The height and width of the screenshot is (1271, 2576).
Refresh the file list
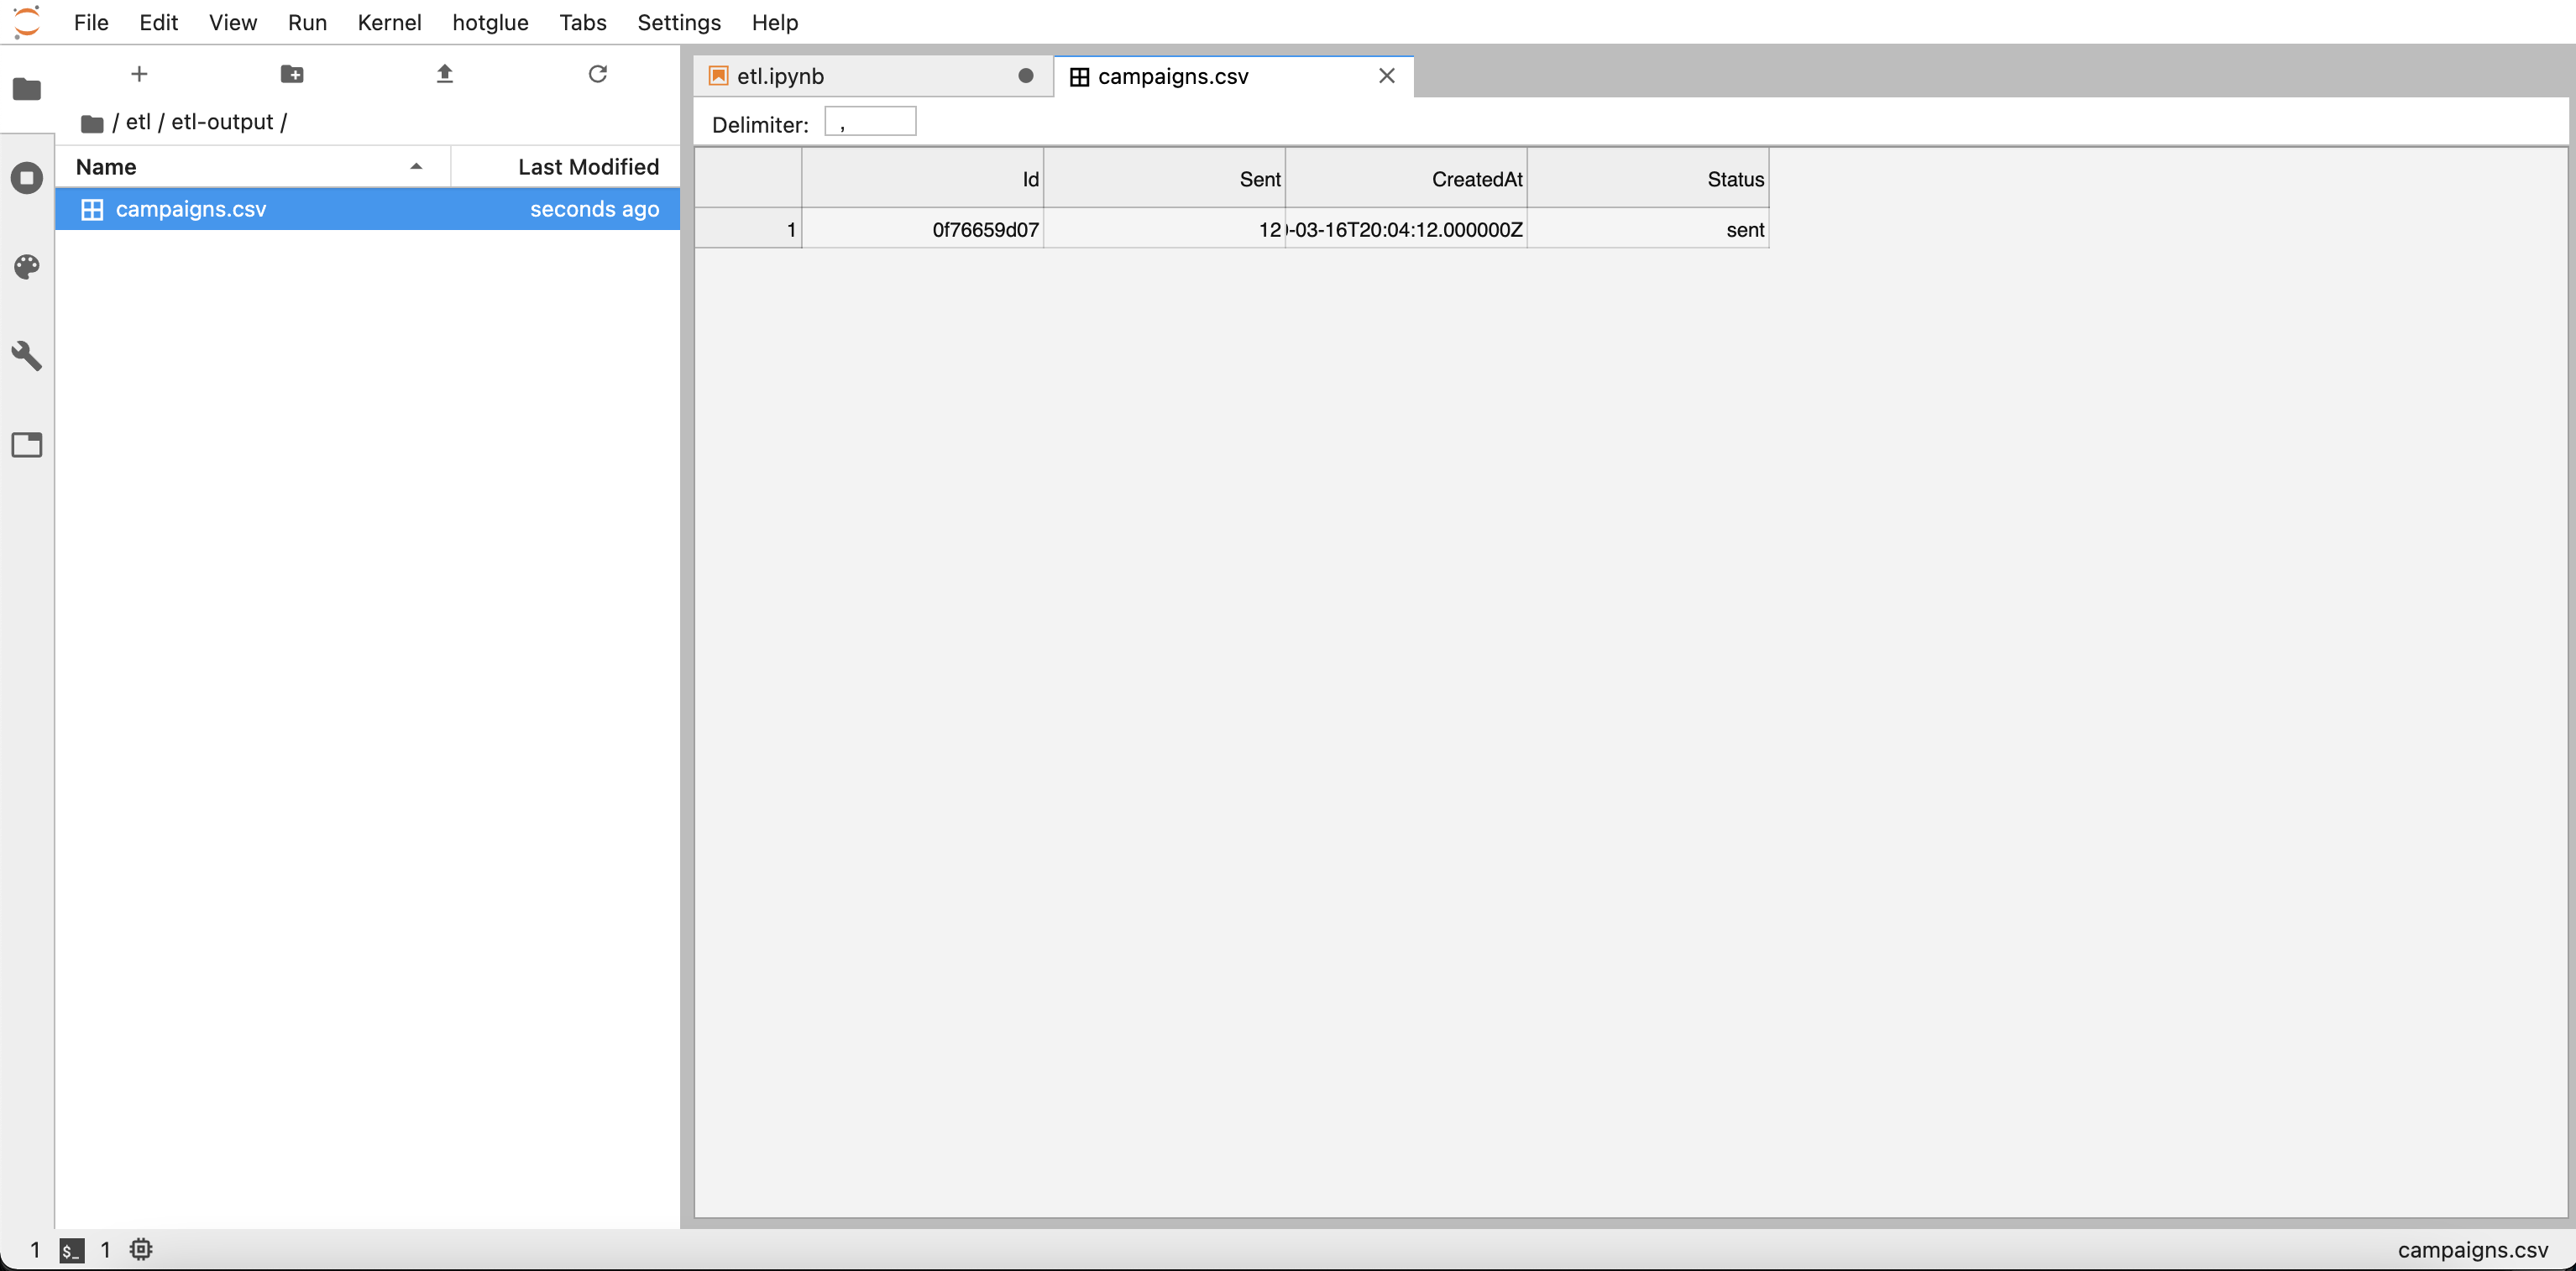tap(598, 74)
